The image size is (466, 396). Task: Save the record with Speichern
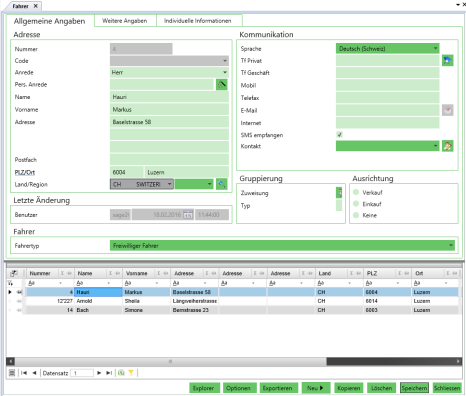tap(414, 388)
